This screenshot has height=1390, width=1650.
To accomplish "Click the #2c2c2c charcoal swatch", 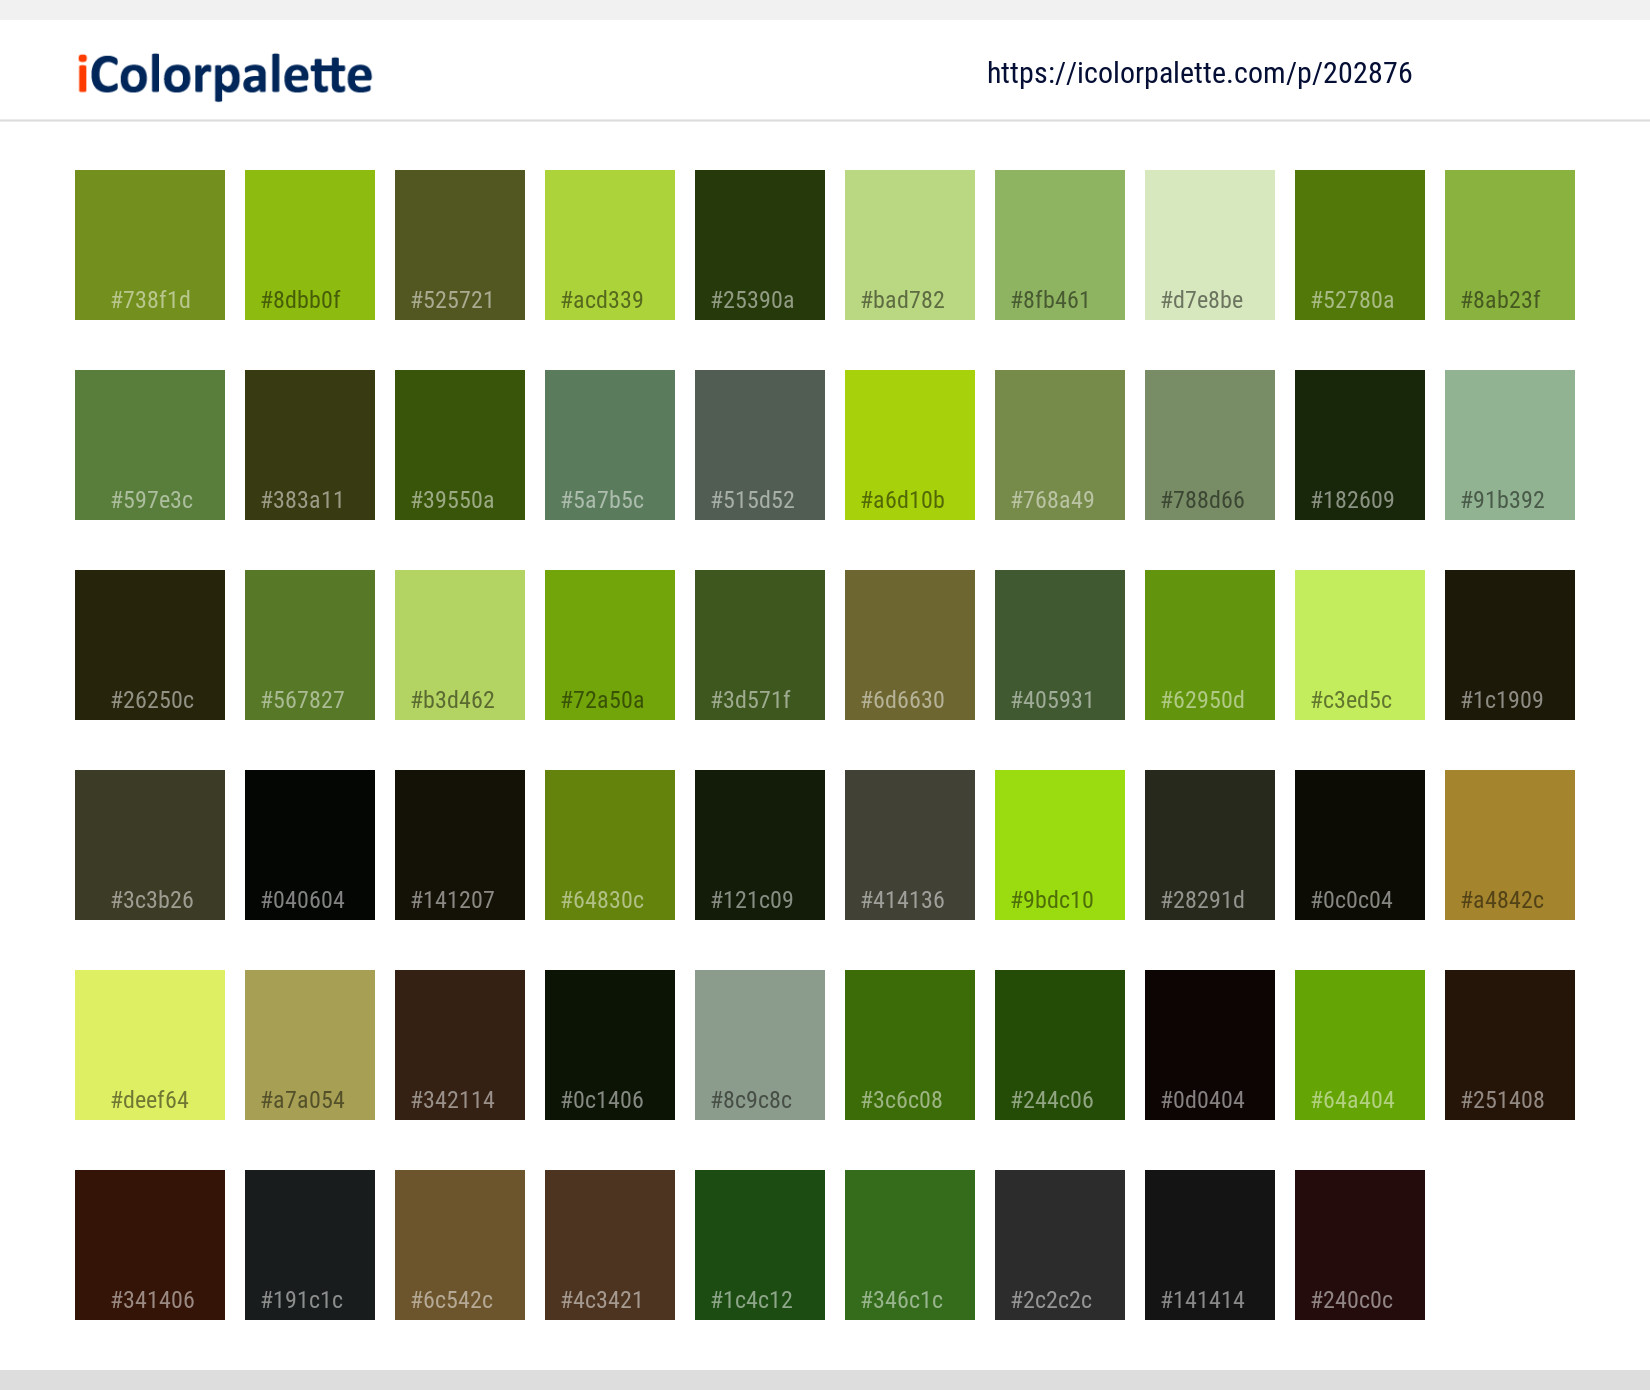I will point(1060,1245).
